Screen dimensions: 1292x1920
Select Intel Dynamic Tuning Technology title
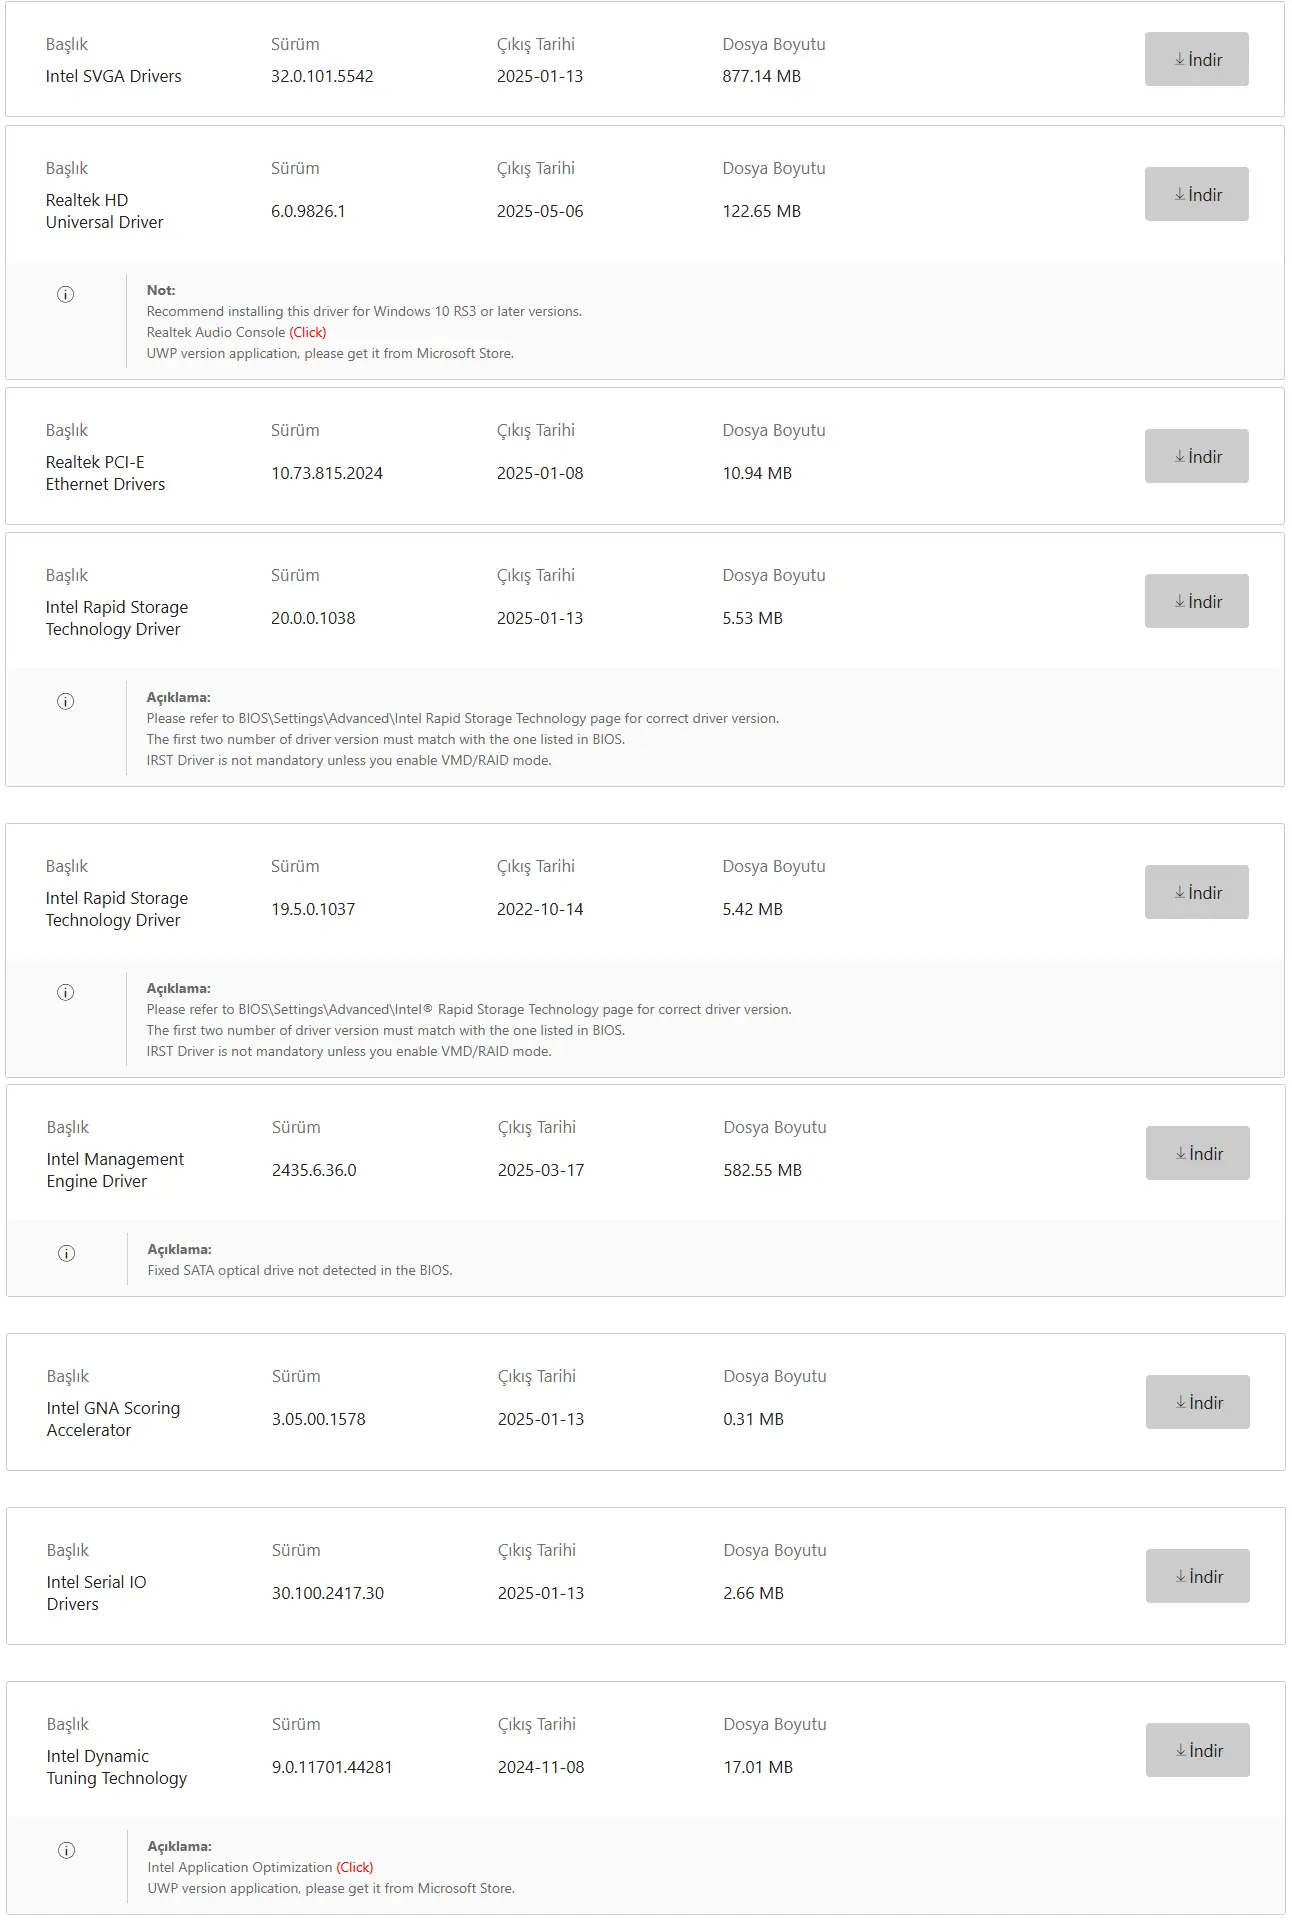point(117,1767)
